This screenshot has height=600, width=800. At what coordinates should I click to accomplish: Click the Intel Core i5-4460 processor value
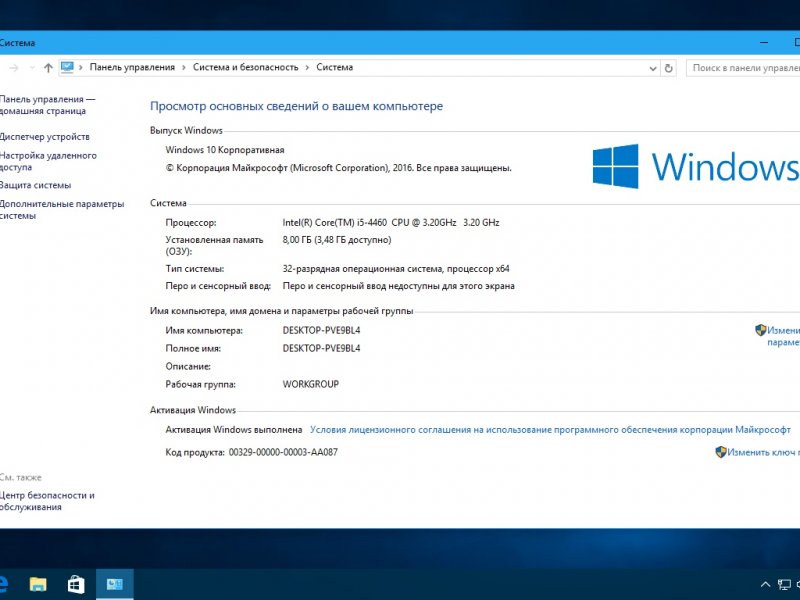pyautogui.click(x=391, y=222)
